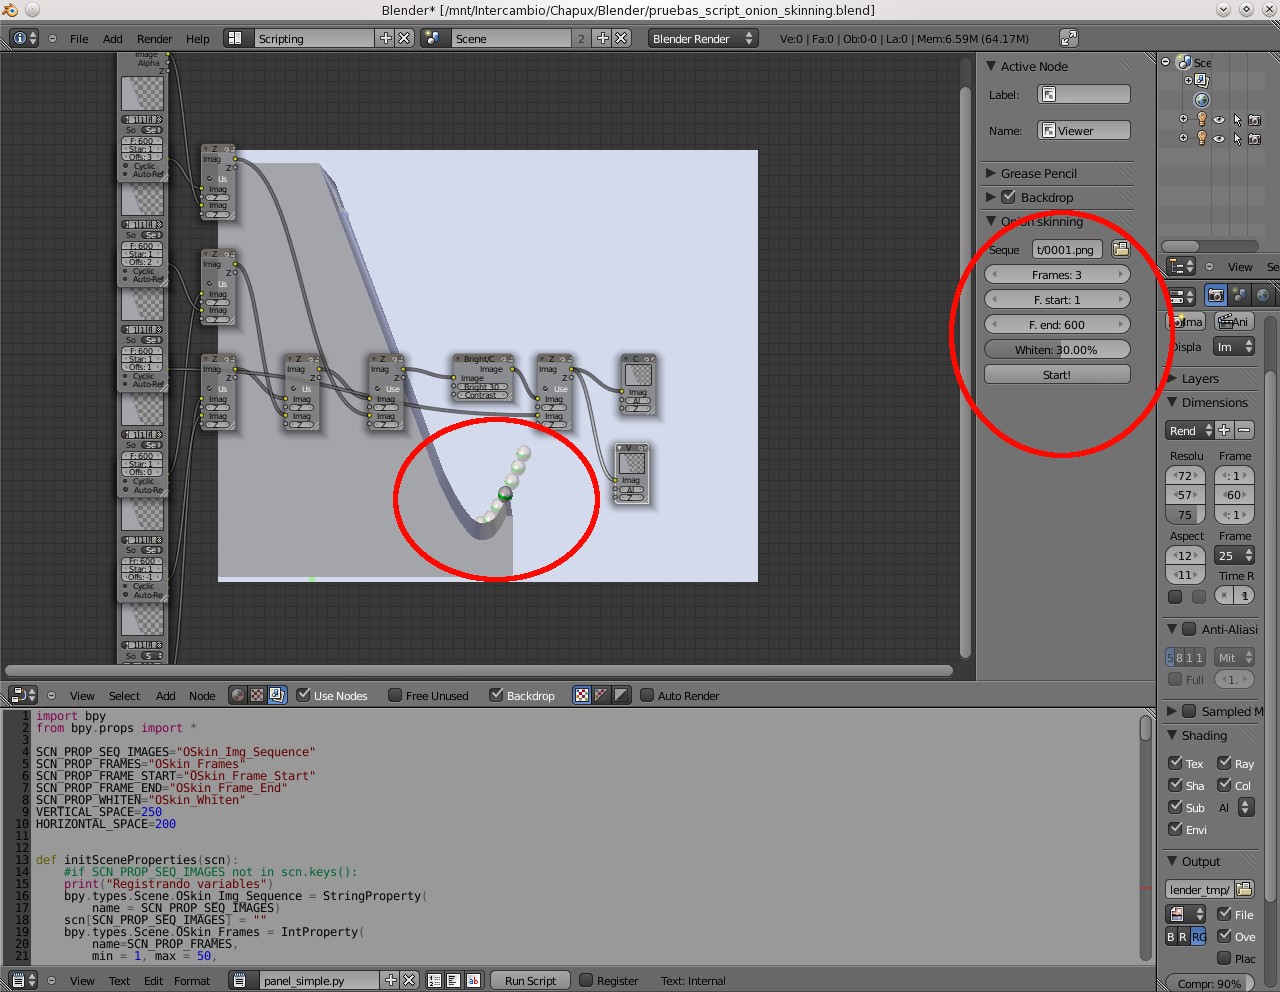Click the node Name field showing Viewer
The height and width of the screenshot is (992, 1280).
pyautogui.click(x=1084, y=130)
